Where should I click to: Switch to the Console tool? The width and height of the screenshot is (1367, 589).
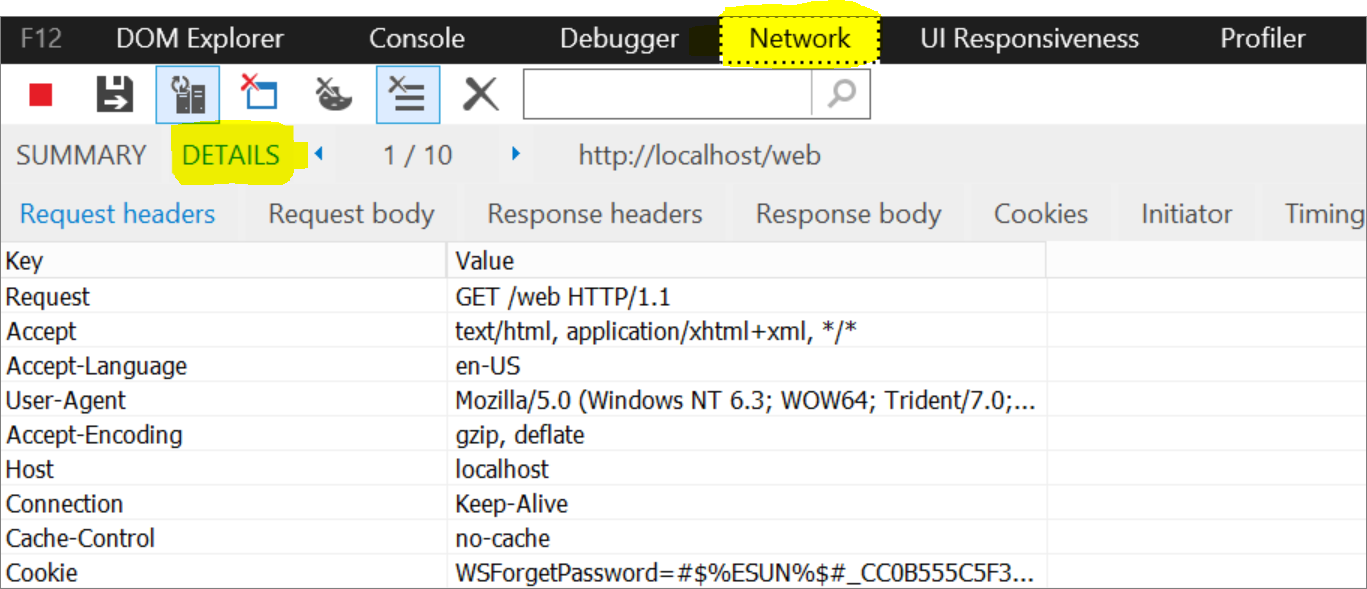(x=417, y=39)
